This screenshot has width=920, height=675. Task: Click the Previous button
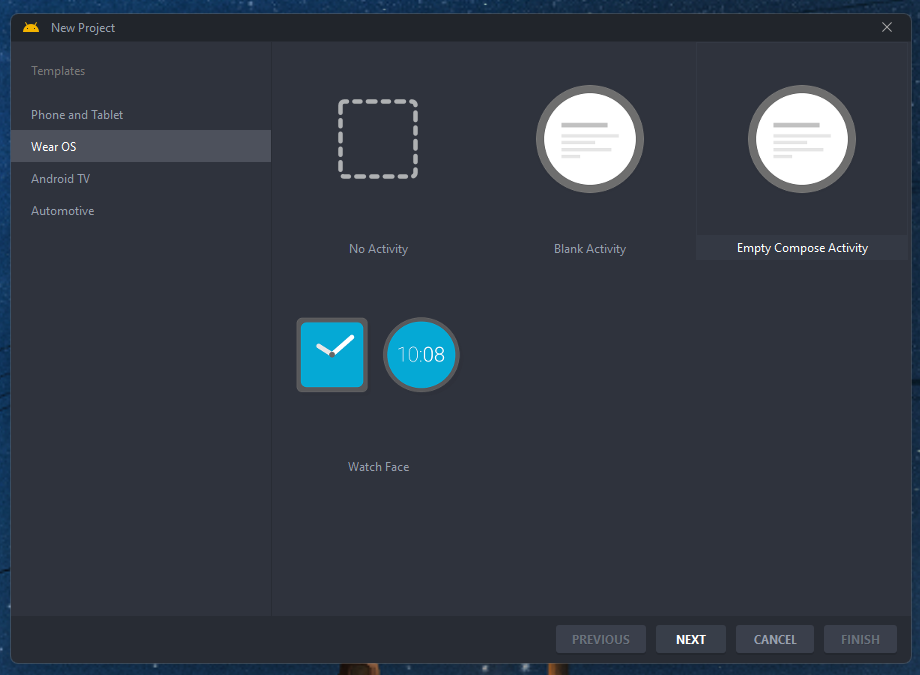[601, 639]
